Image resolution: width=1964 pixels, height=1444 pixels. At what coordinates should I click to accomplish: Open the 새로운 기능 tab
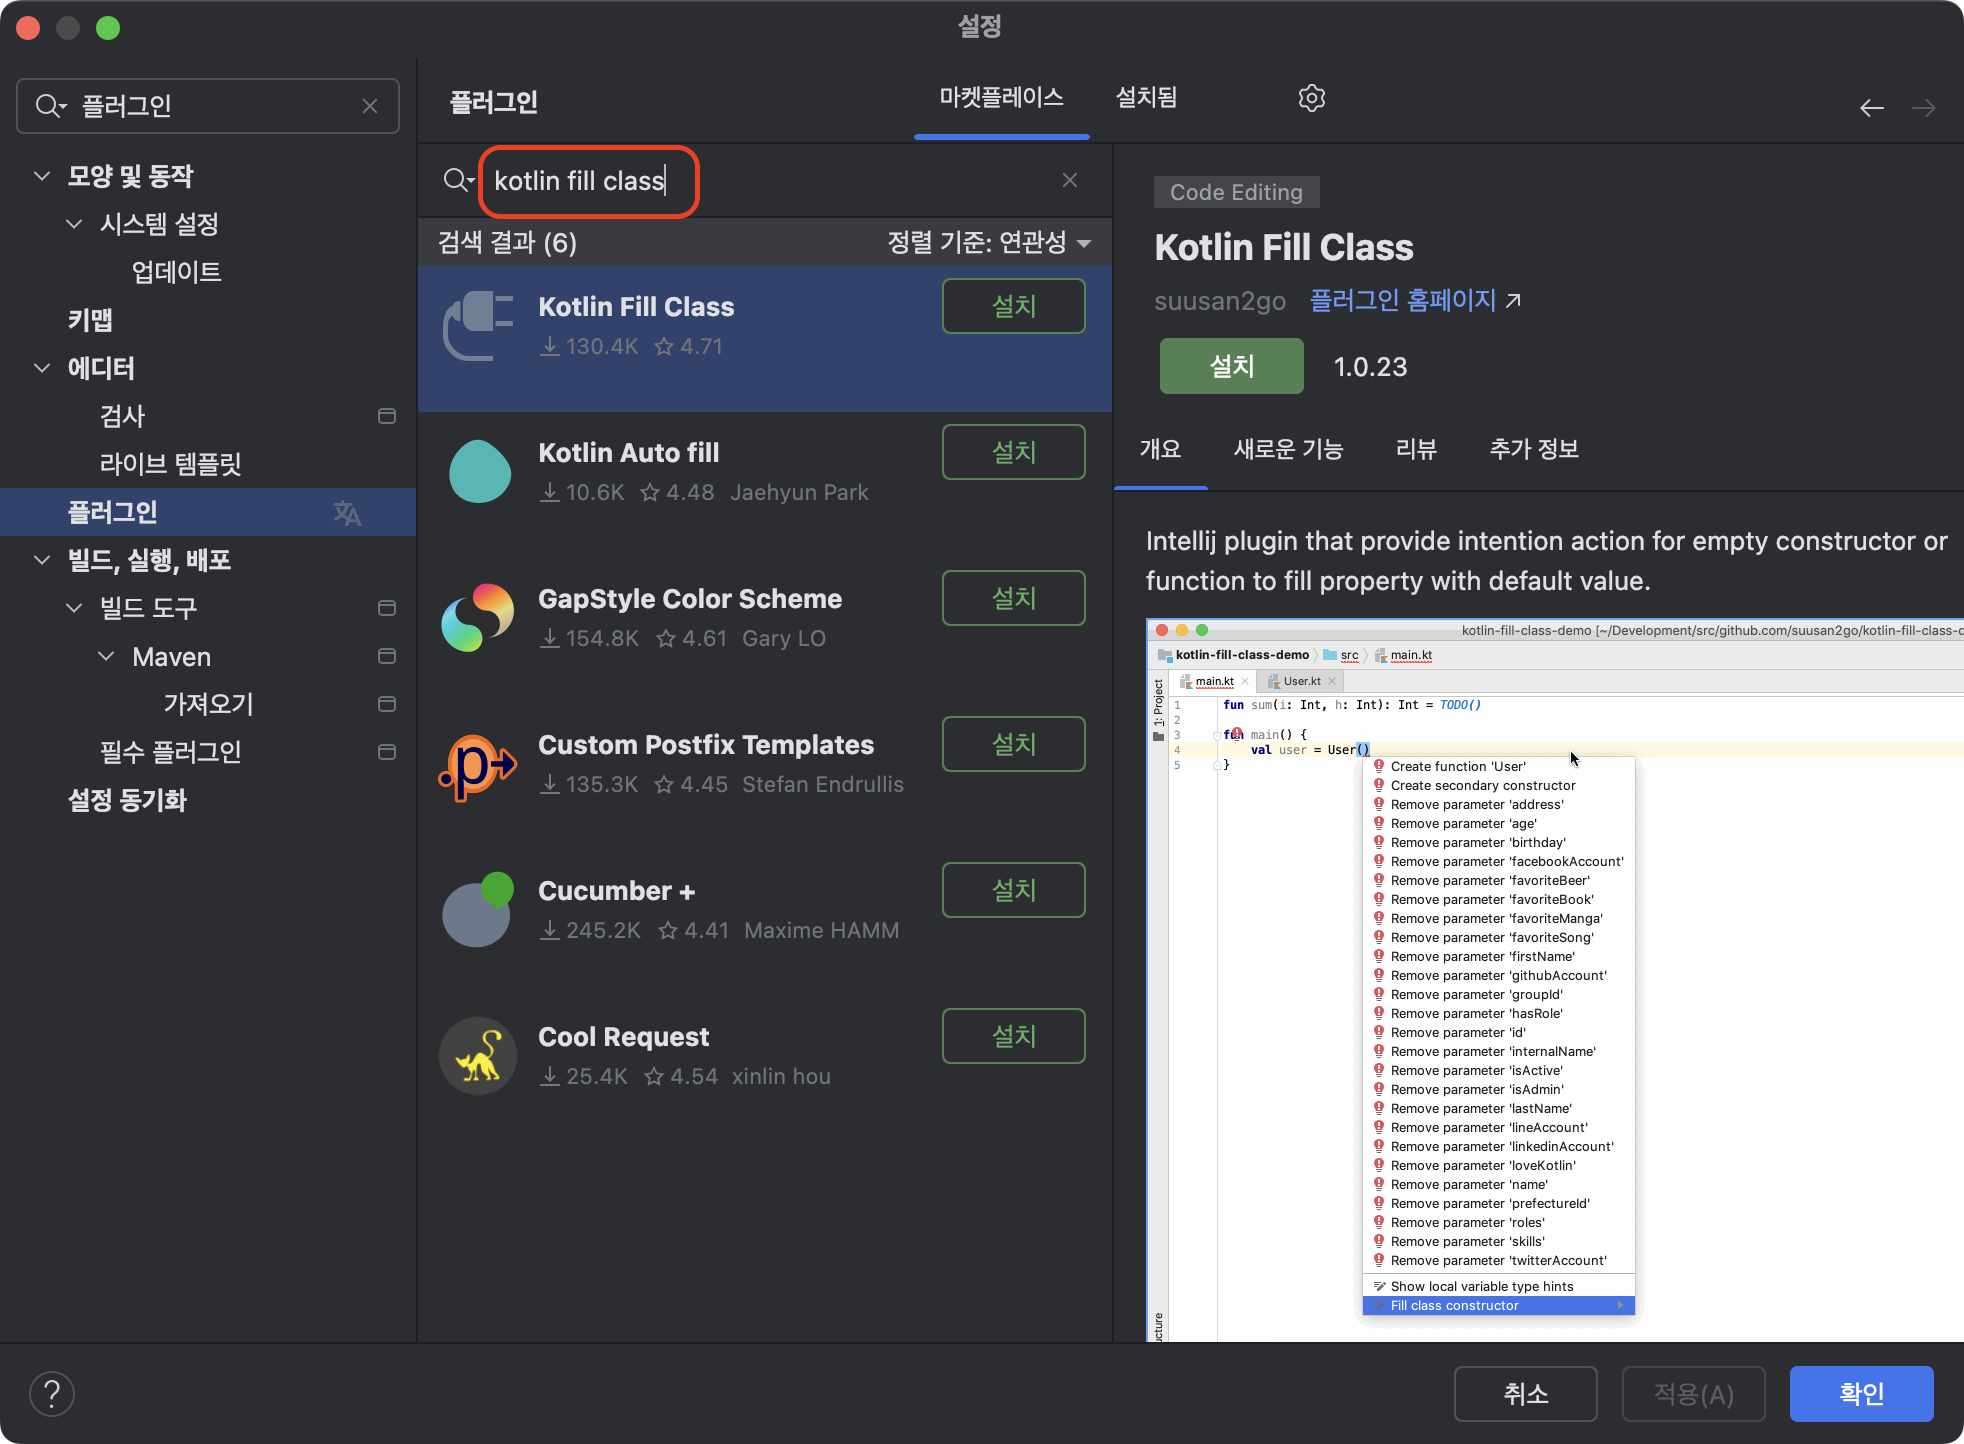pyautogui.click(x=1288, y=449)
